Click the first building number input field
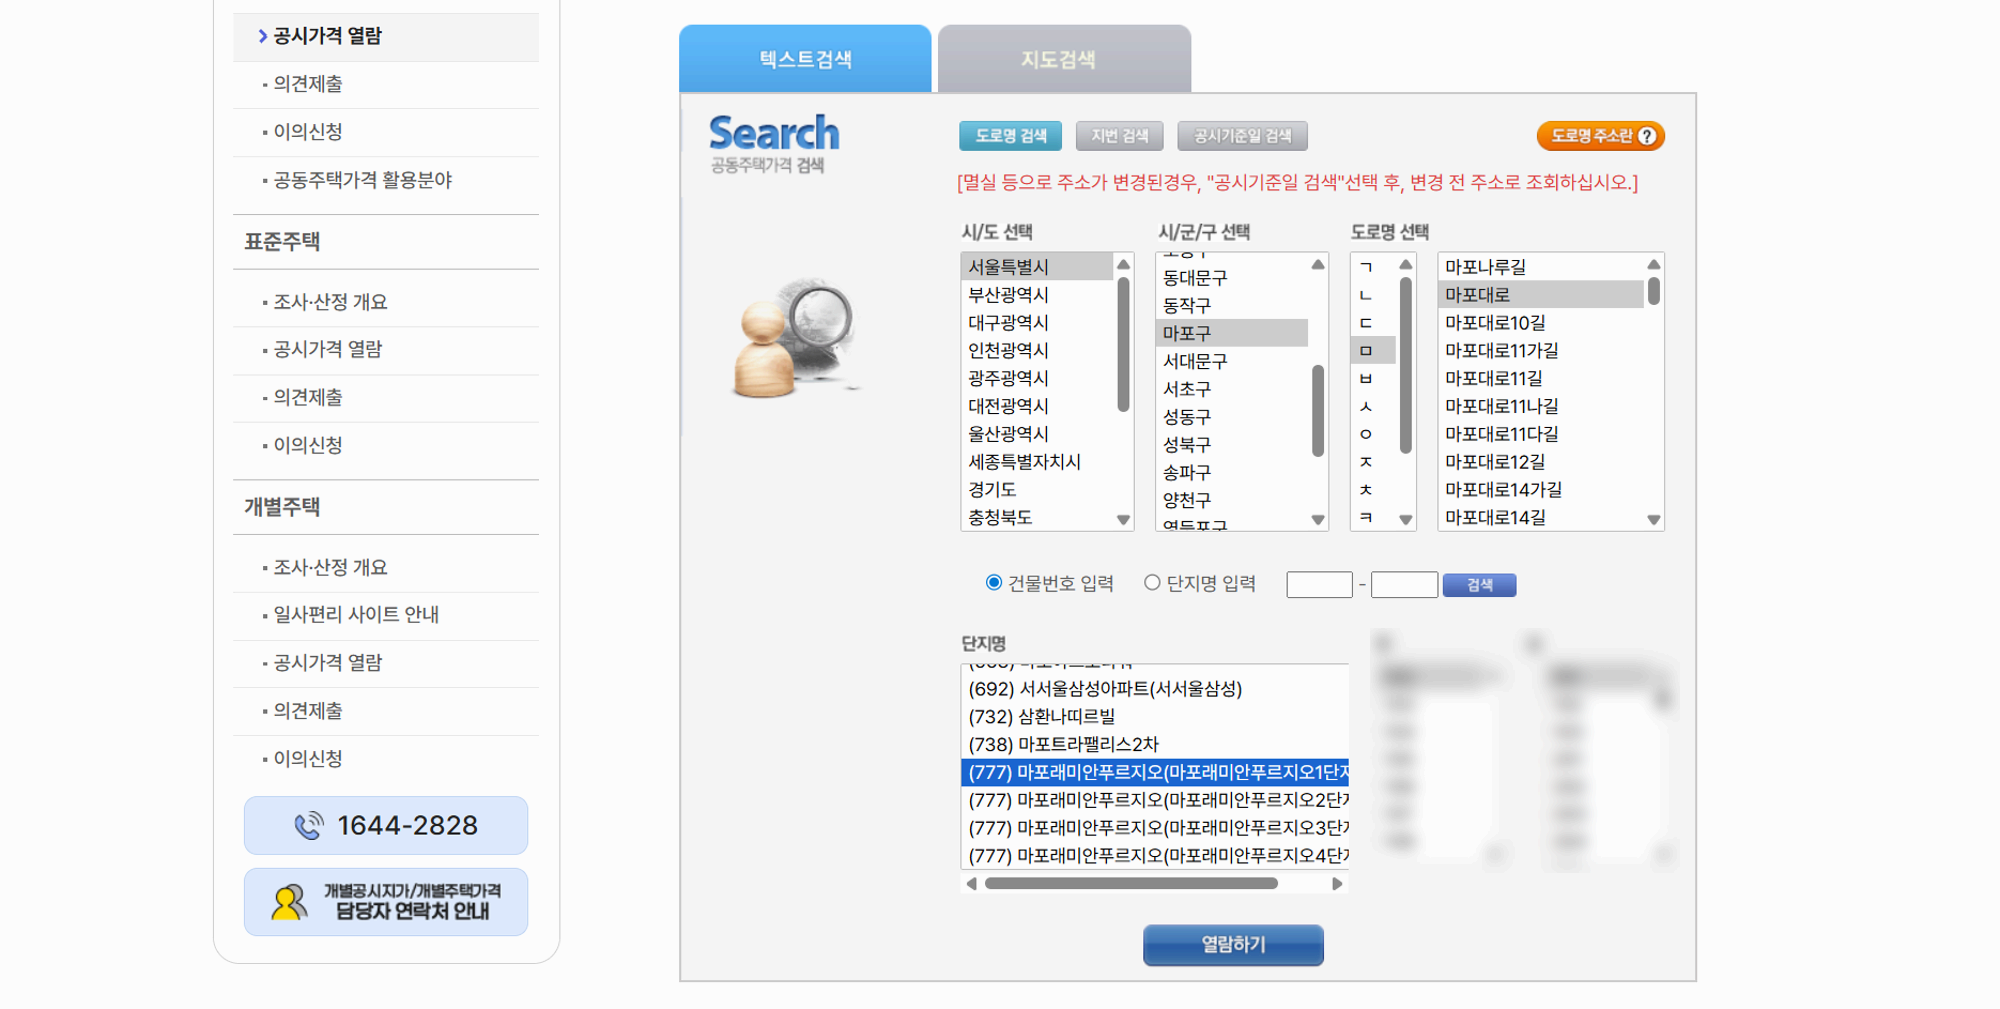The image size is (2000, 1009). pos(1319,584)
